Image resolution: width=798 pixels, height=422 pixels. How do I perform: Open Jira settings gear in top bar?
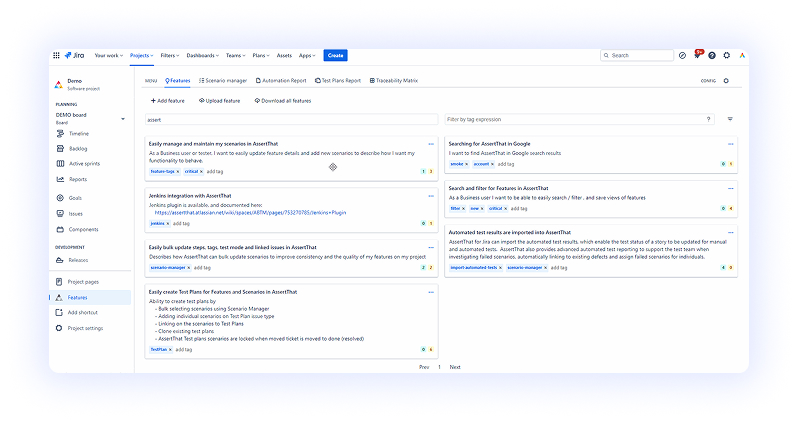727,55
